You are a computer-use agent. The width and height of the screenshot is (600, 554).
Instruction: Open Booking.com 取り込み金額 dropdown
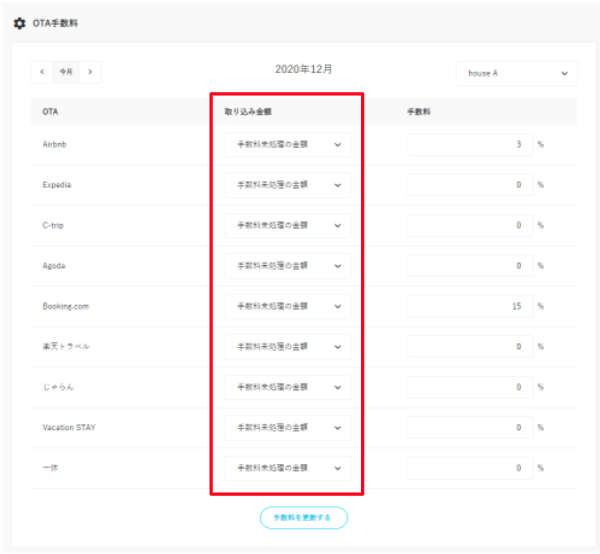point(287,306)
